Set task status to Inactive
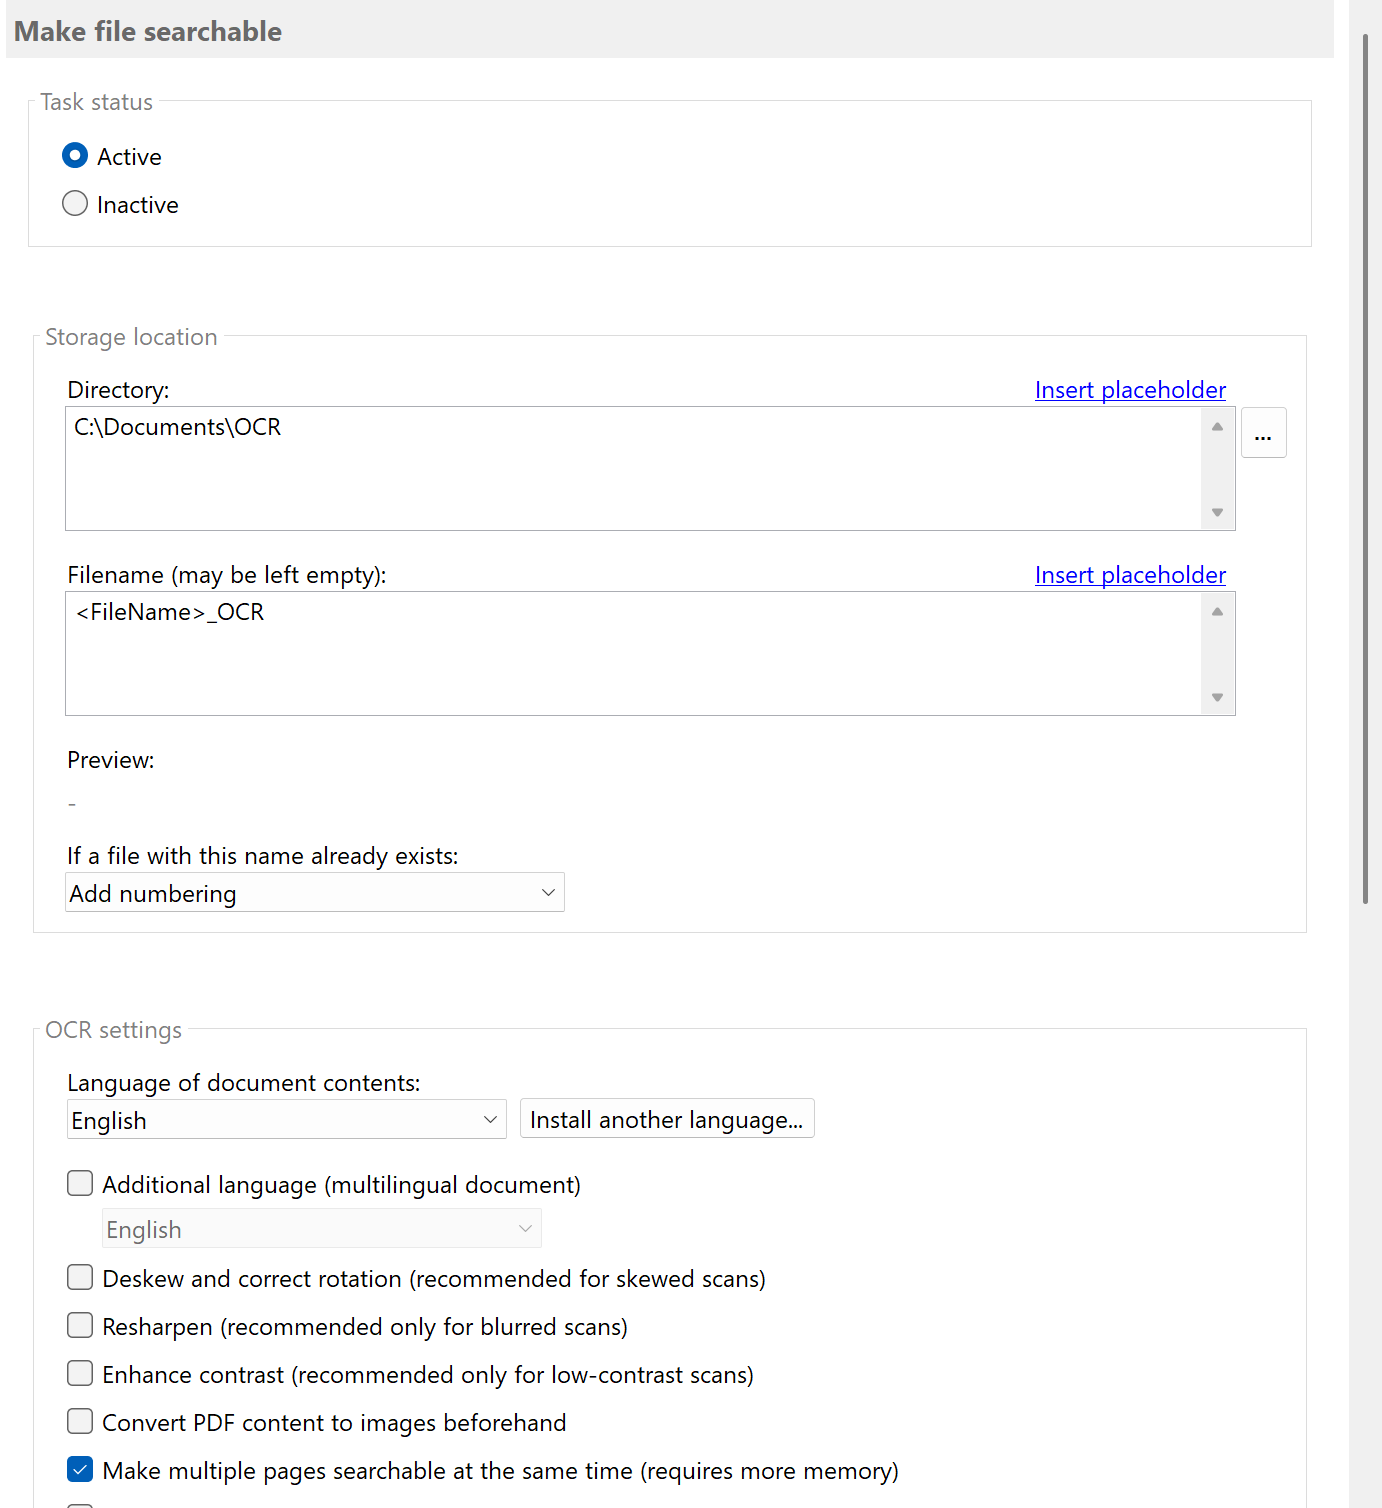Image resolution: width=1382 pixels, height=1508 pixels. [x=75, y=203]
